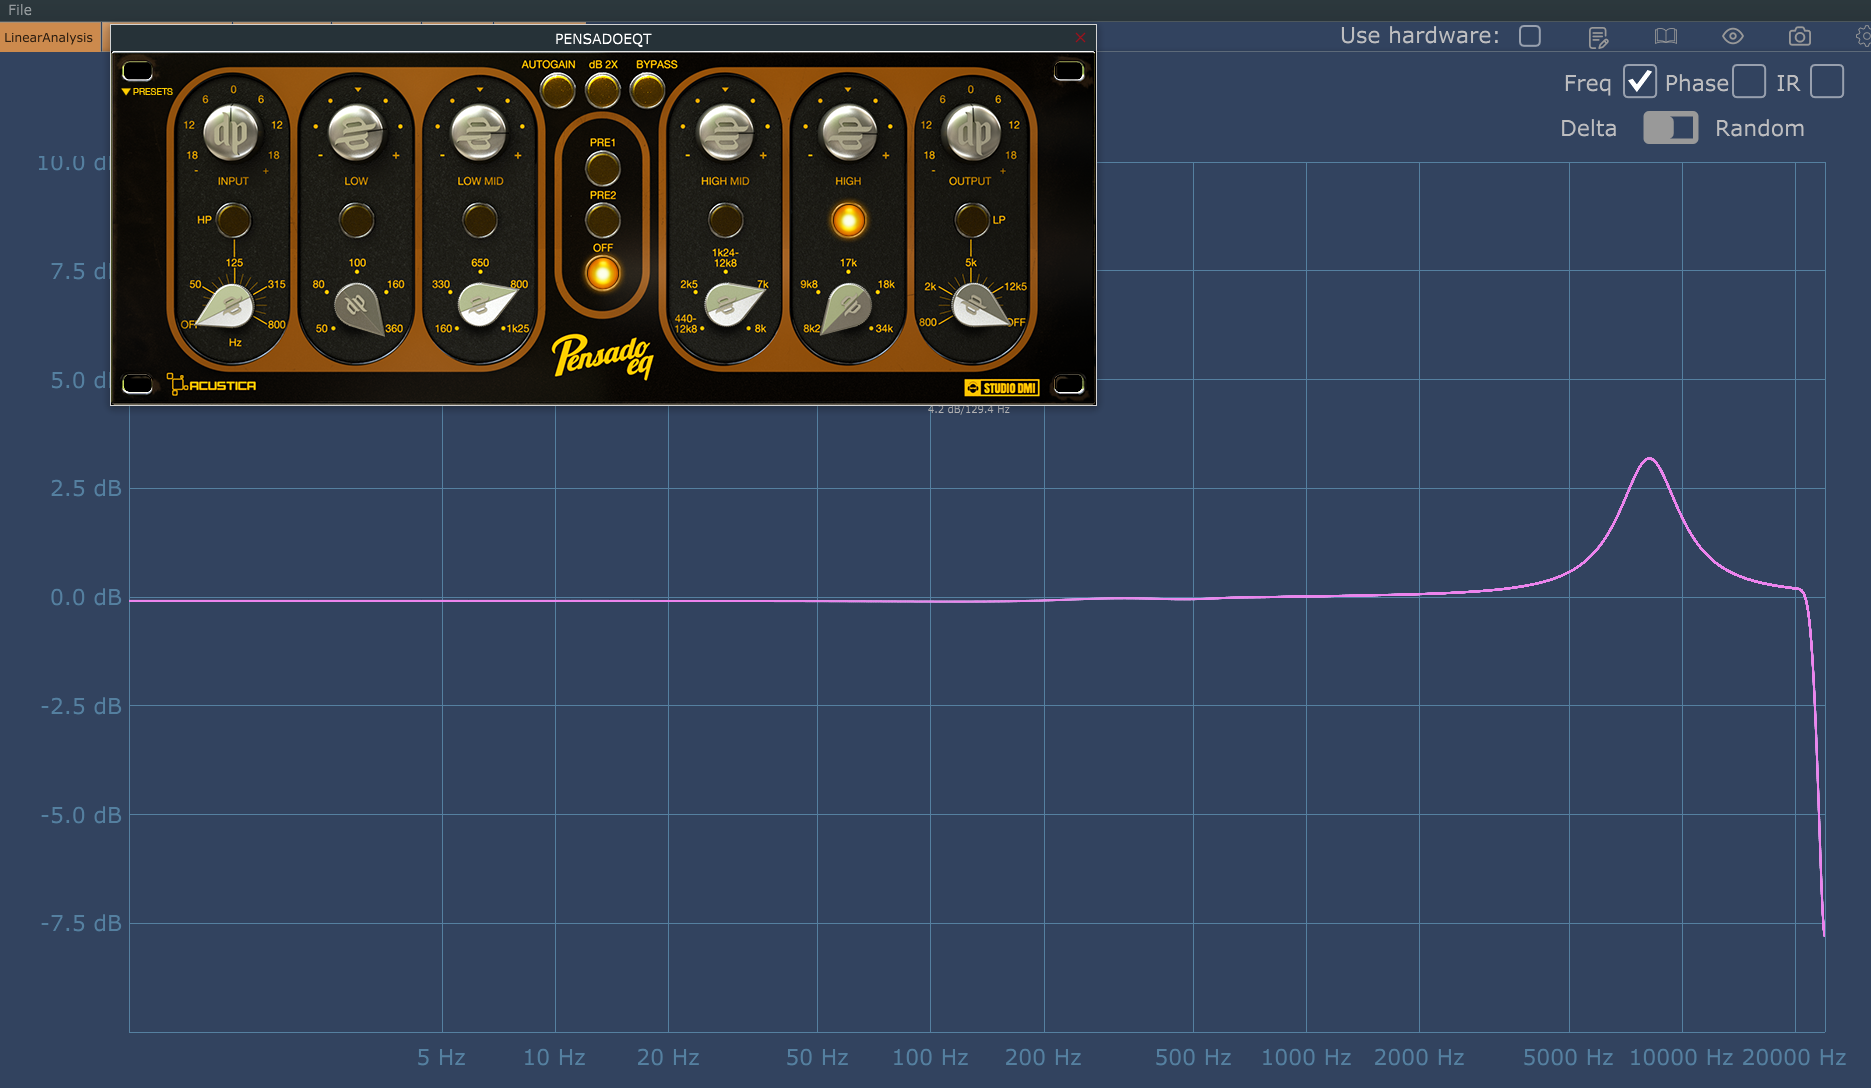This screenshot has width=1871, height=1088.
Task: Click the 8k mark on the HIGH MID dial
Action: [x=760, y=329]
